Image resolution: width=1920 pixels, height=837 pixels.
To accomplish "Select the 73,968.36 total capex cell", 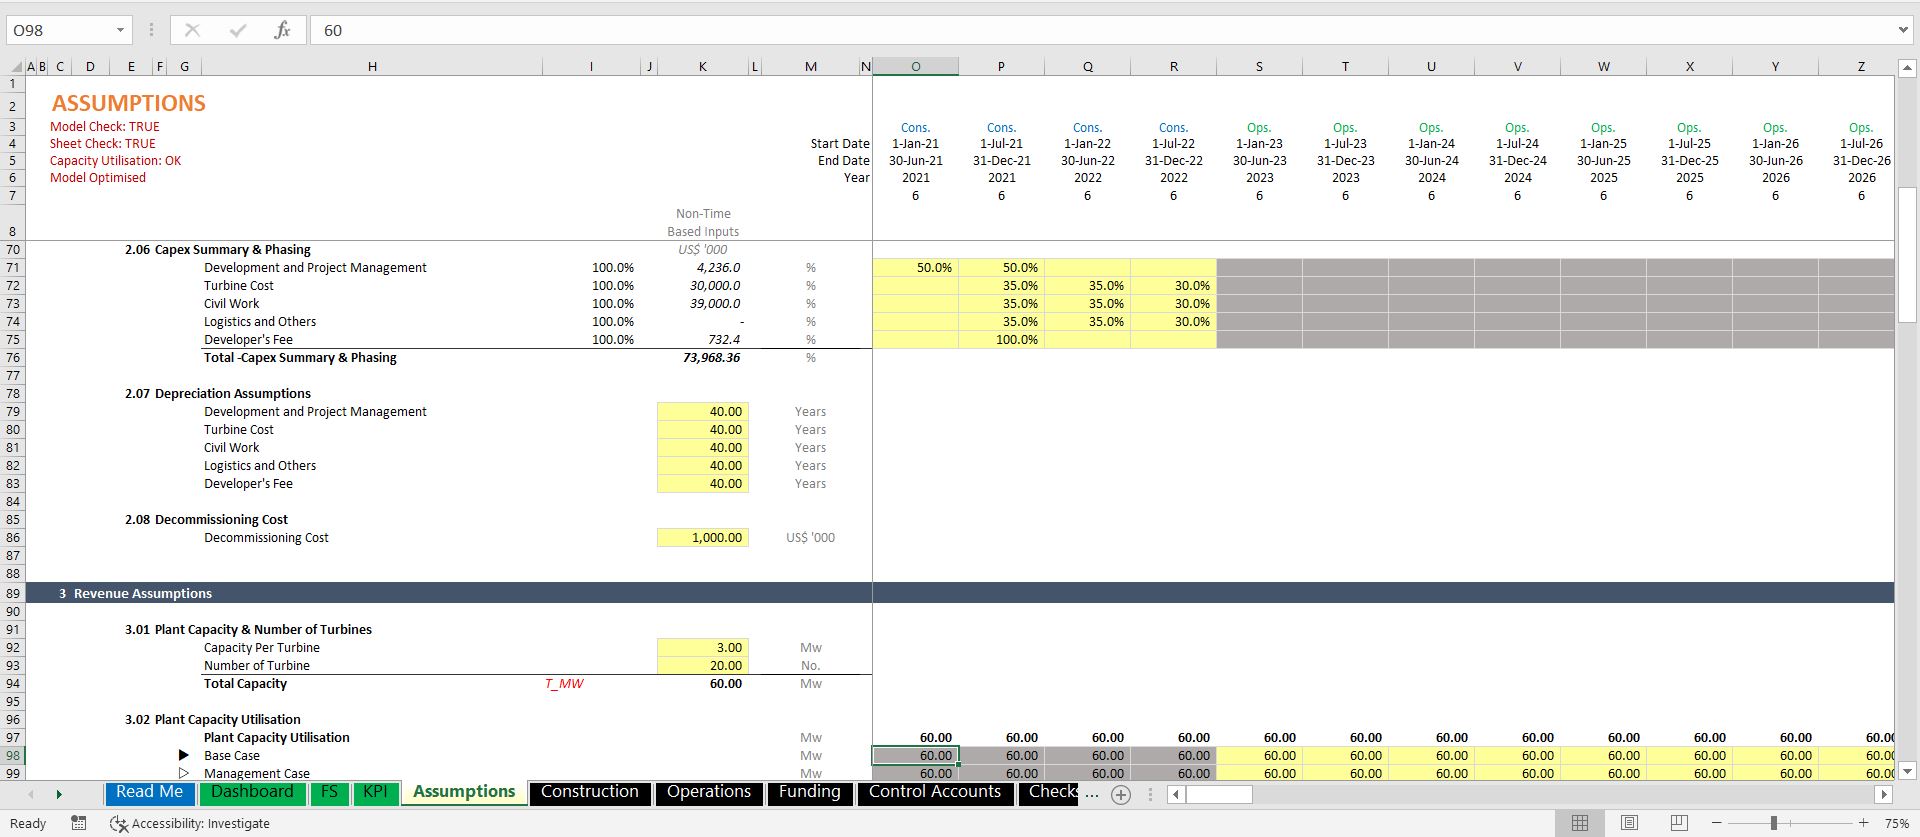I will pyautogui.click(x=703, y=357).
